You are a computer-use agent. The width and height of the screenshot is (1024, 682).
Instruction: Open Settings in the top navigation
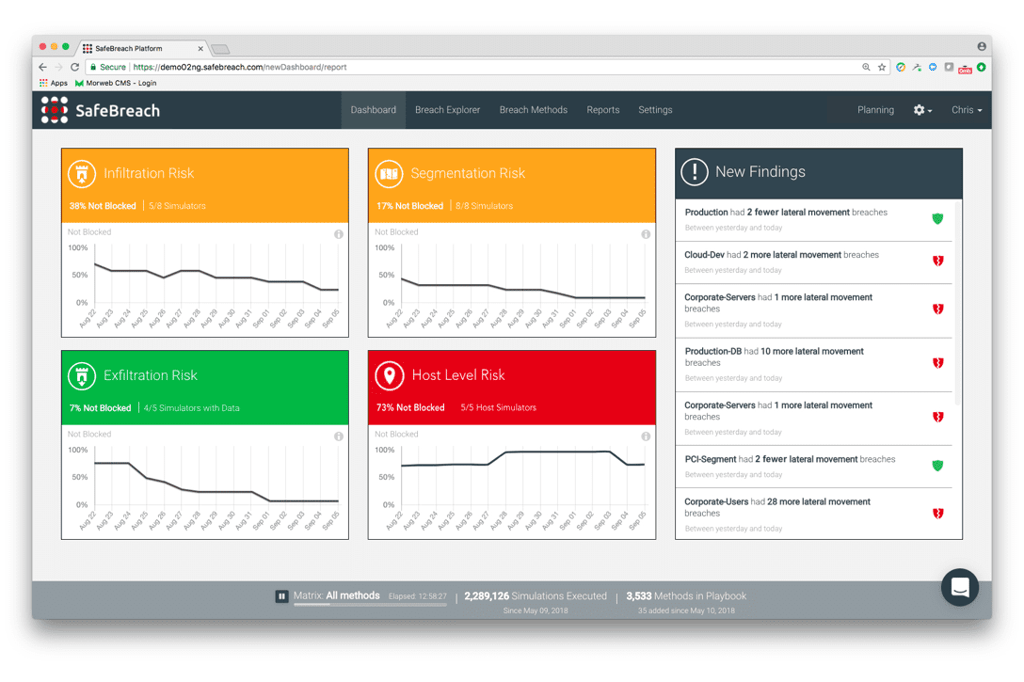tap(655, 110)
